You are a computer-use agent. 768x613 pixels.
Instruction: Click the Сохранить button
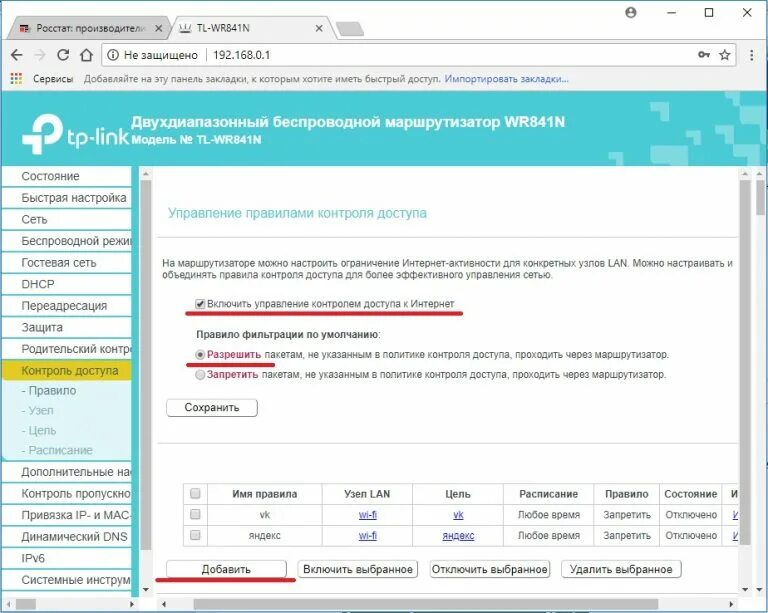(212, 407)
